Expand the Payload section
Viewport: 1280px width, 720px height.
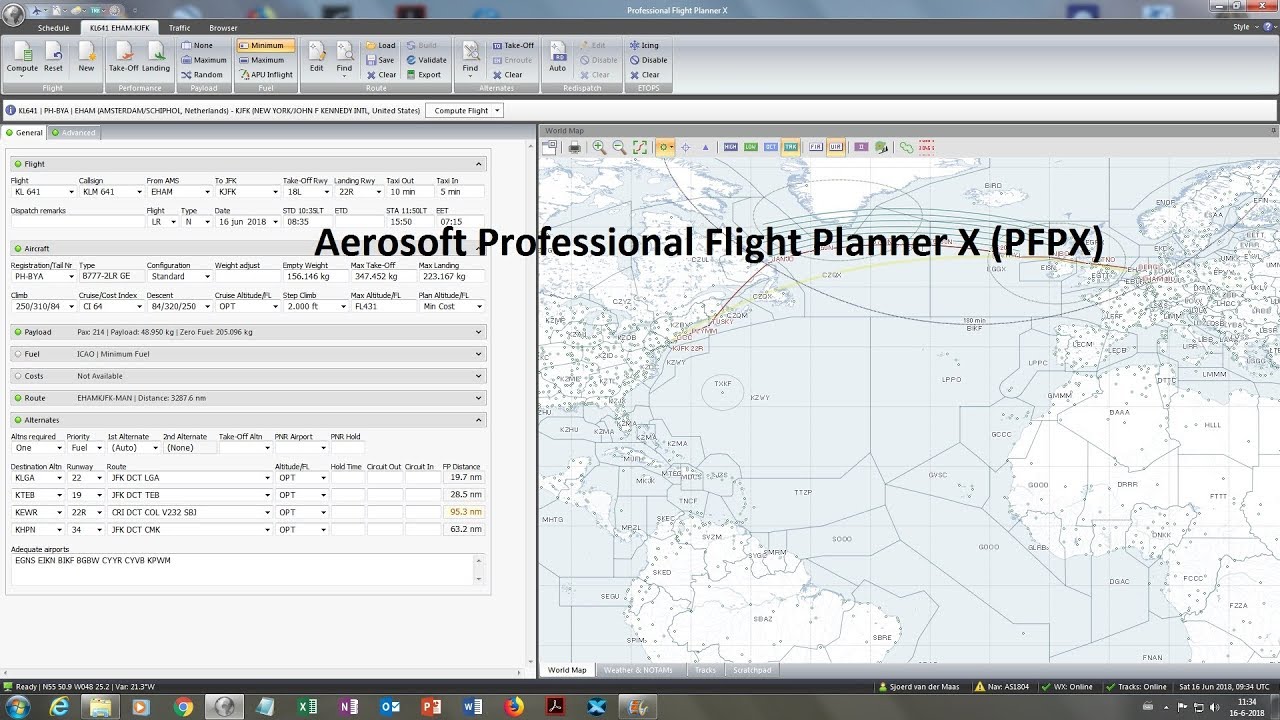pyautogui.click(x=478, y=332)
